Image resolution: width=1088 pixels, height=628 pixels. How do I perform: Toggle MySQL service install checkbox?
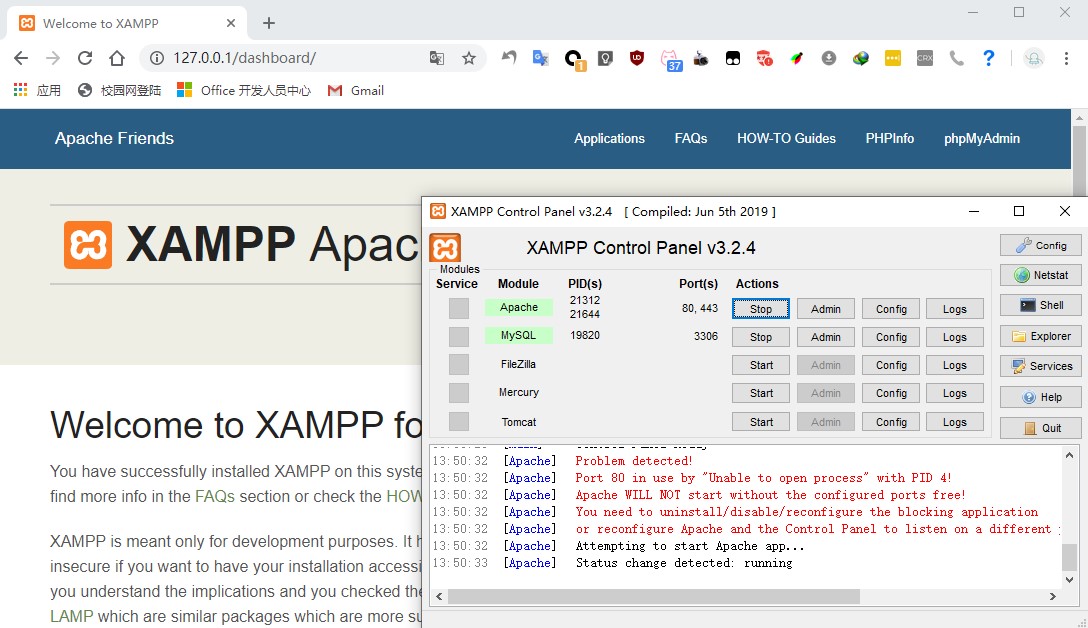tap(459, 336)
